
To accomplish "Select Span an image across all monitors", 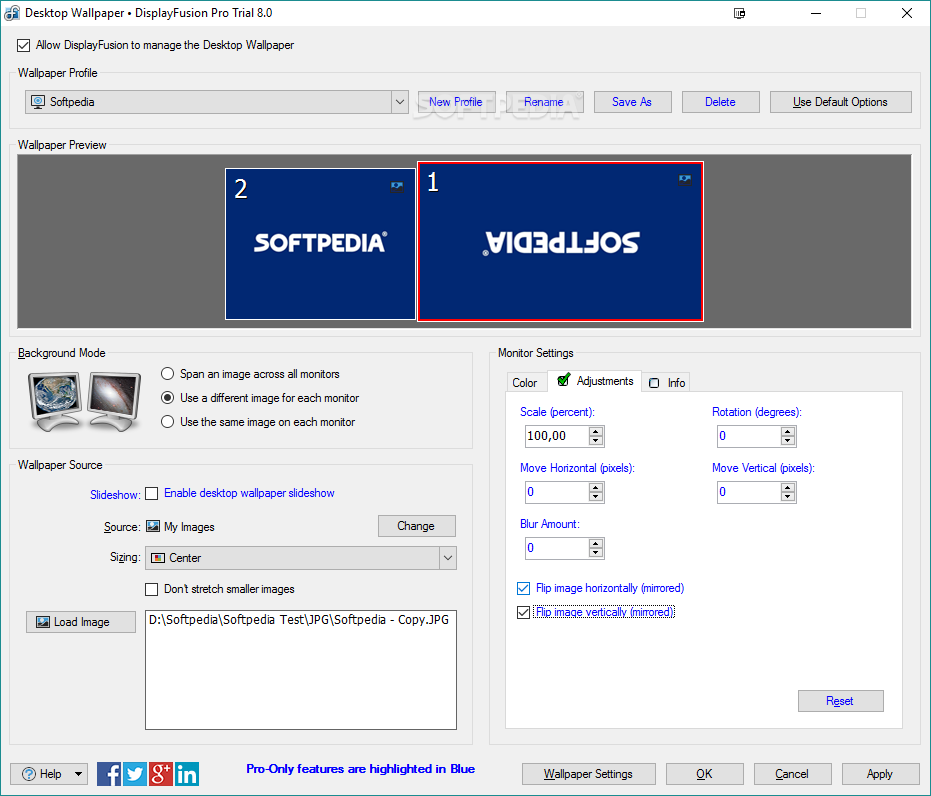I will [x=167, y=374].
